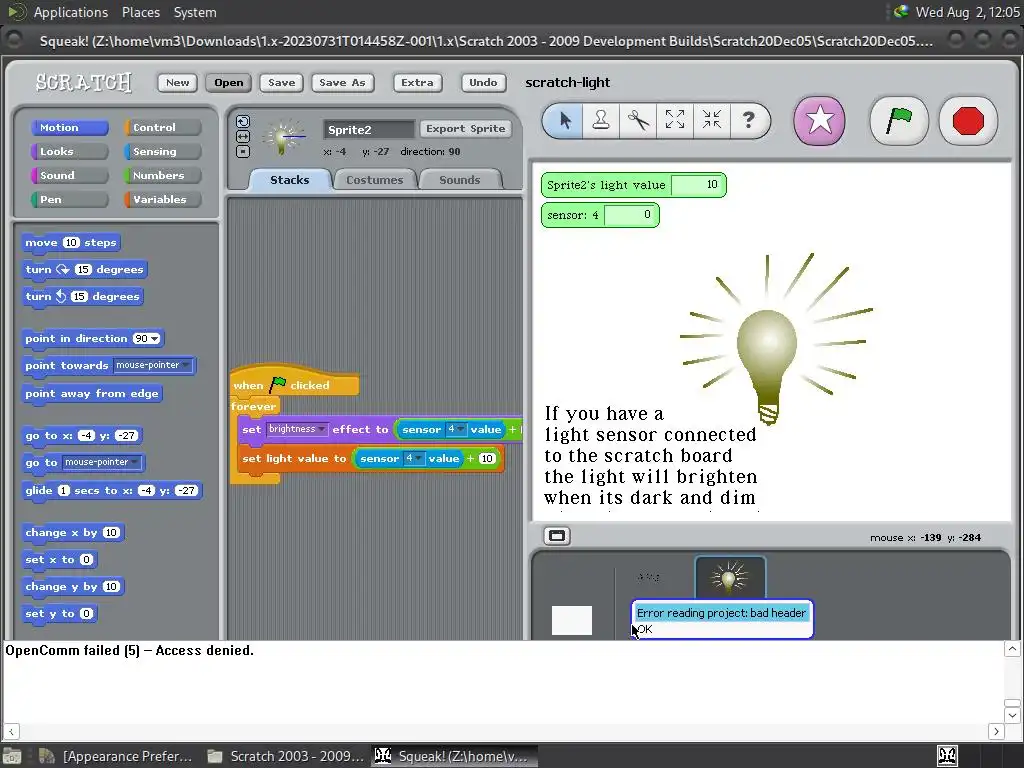Select the stamp duplicate tool

pos(601,120)
